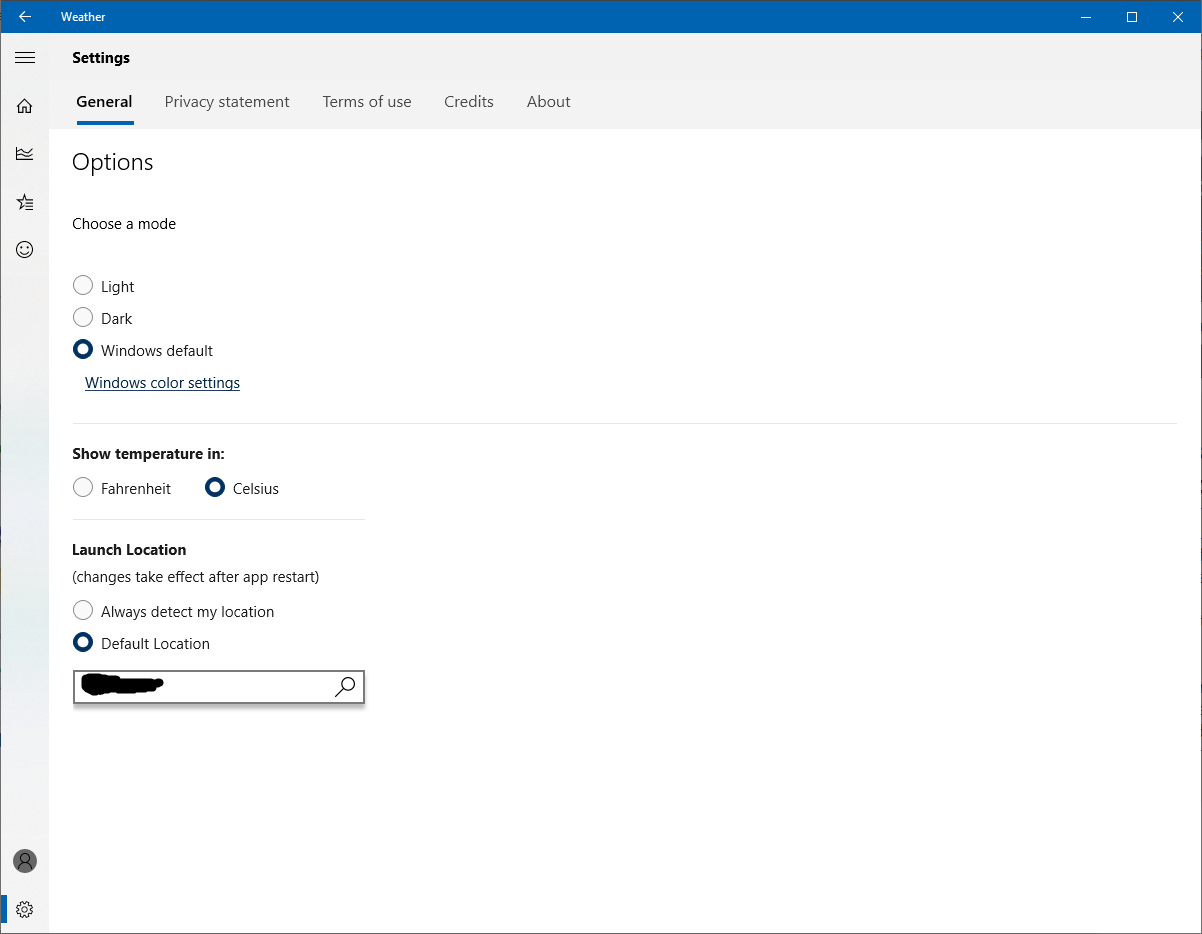Open the Terms of use tab

pyautogui.click(x=366, y=101)
